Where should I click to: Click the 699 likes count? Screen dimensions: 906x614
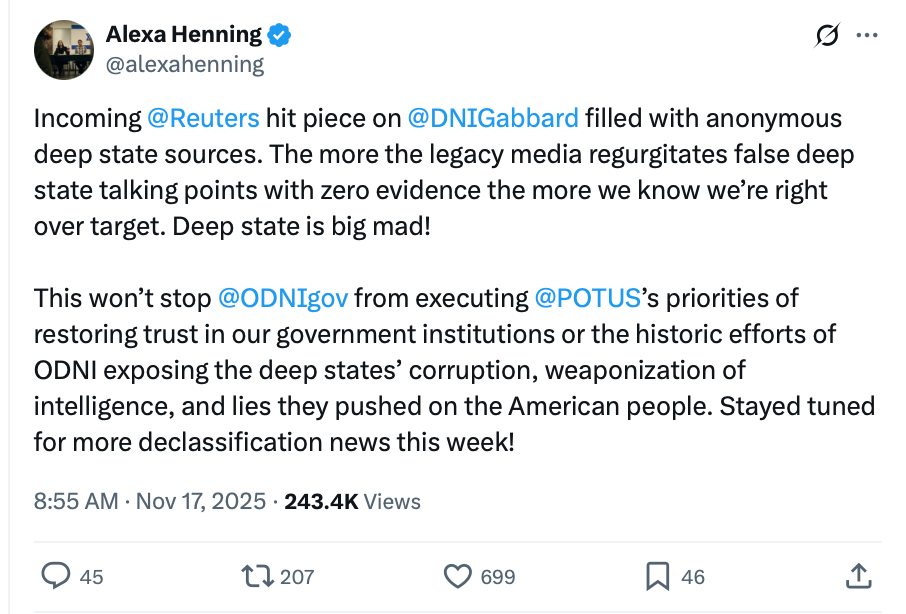click(497, 577)
